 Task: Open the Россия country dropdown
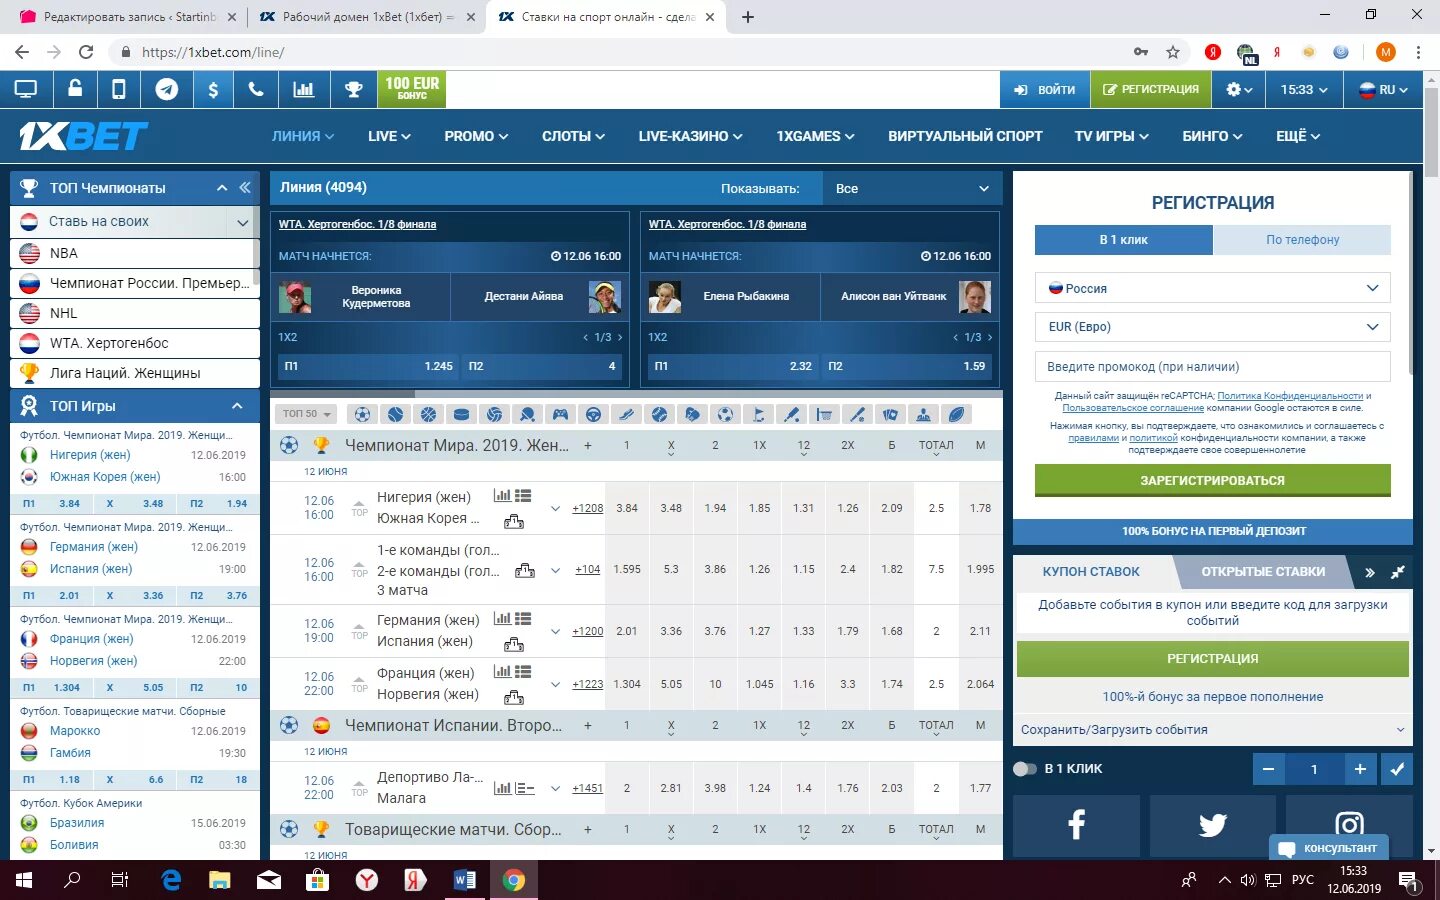click(x=1212, y=288)
